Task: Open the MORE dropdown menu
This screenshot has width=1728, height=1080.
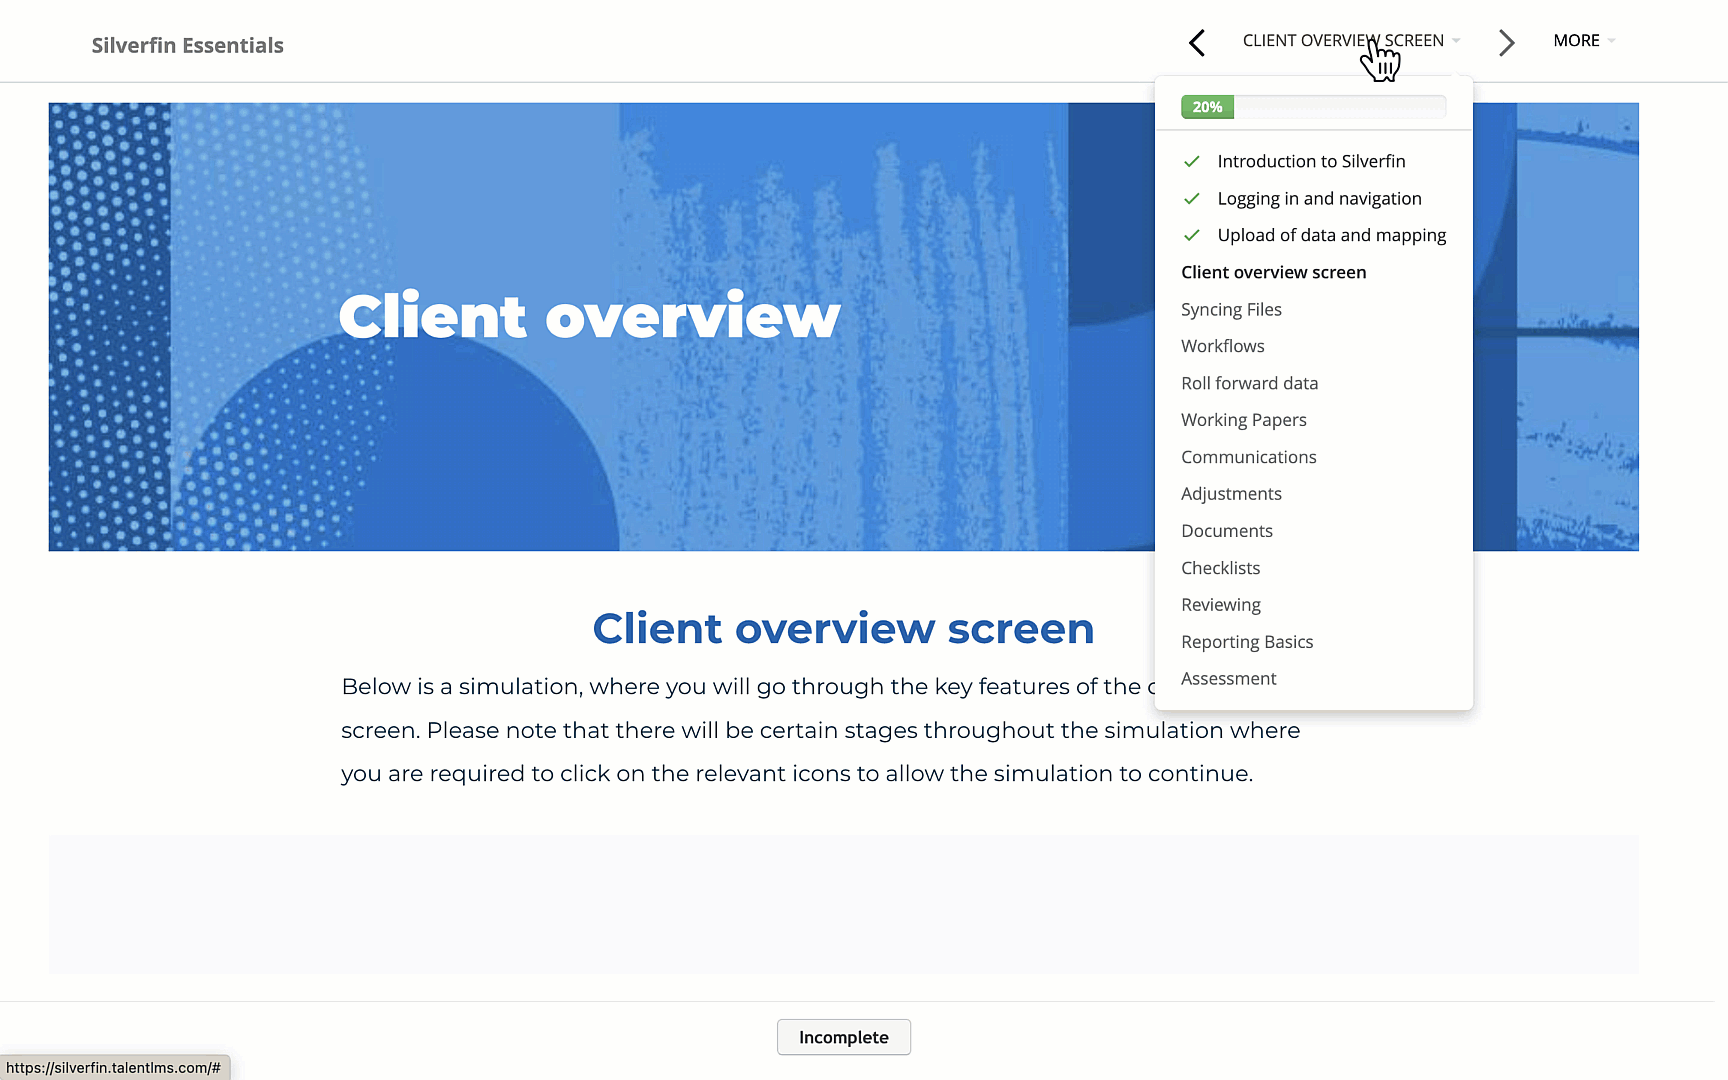Action: pos(1584,41)
